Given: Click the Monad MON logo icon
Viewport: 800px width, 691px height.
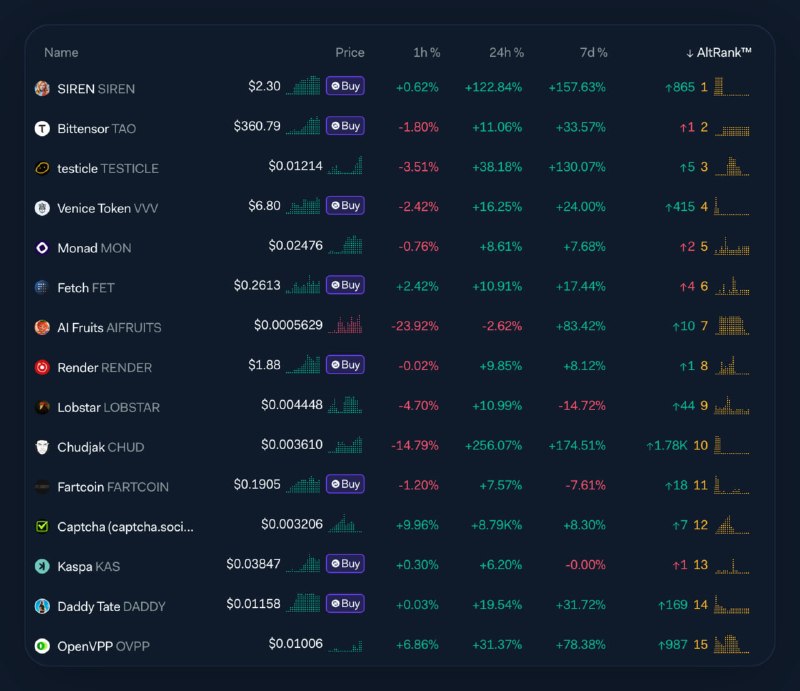Looking at the screenshot, I should pos(42,248).
